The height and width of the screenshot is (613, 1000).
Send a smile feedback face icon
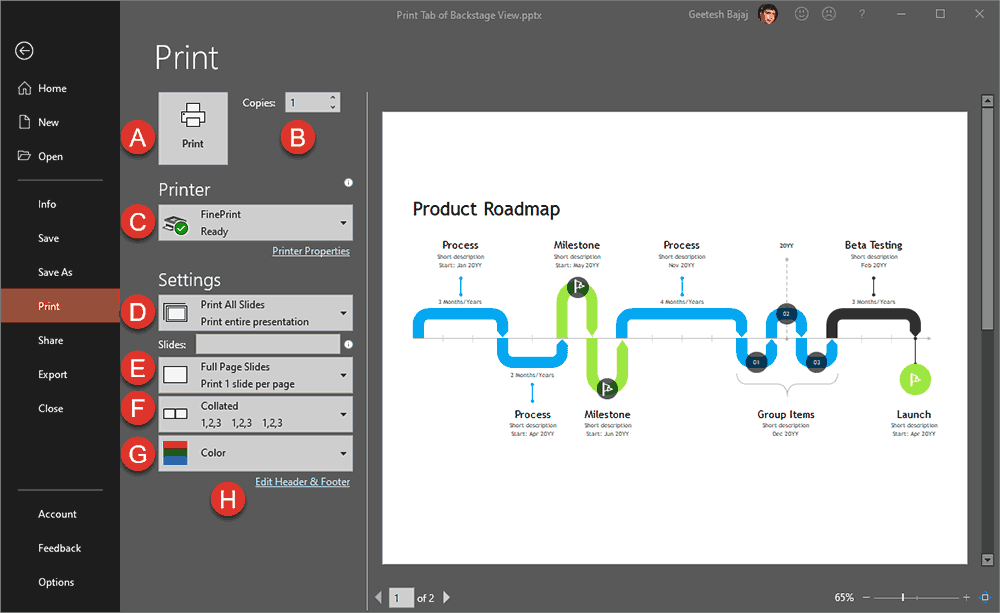[801, 14]
